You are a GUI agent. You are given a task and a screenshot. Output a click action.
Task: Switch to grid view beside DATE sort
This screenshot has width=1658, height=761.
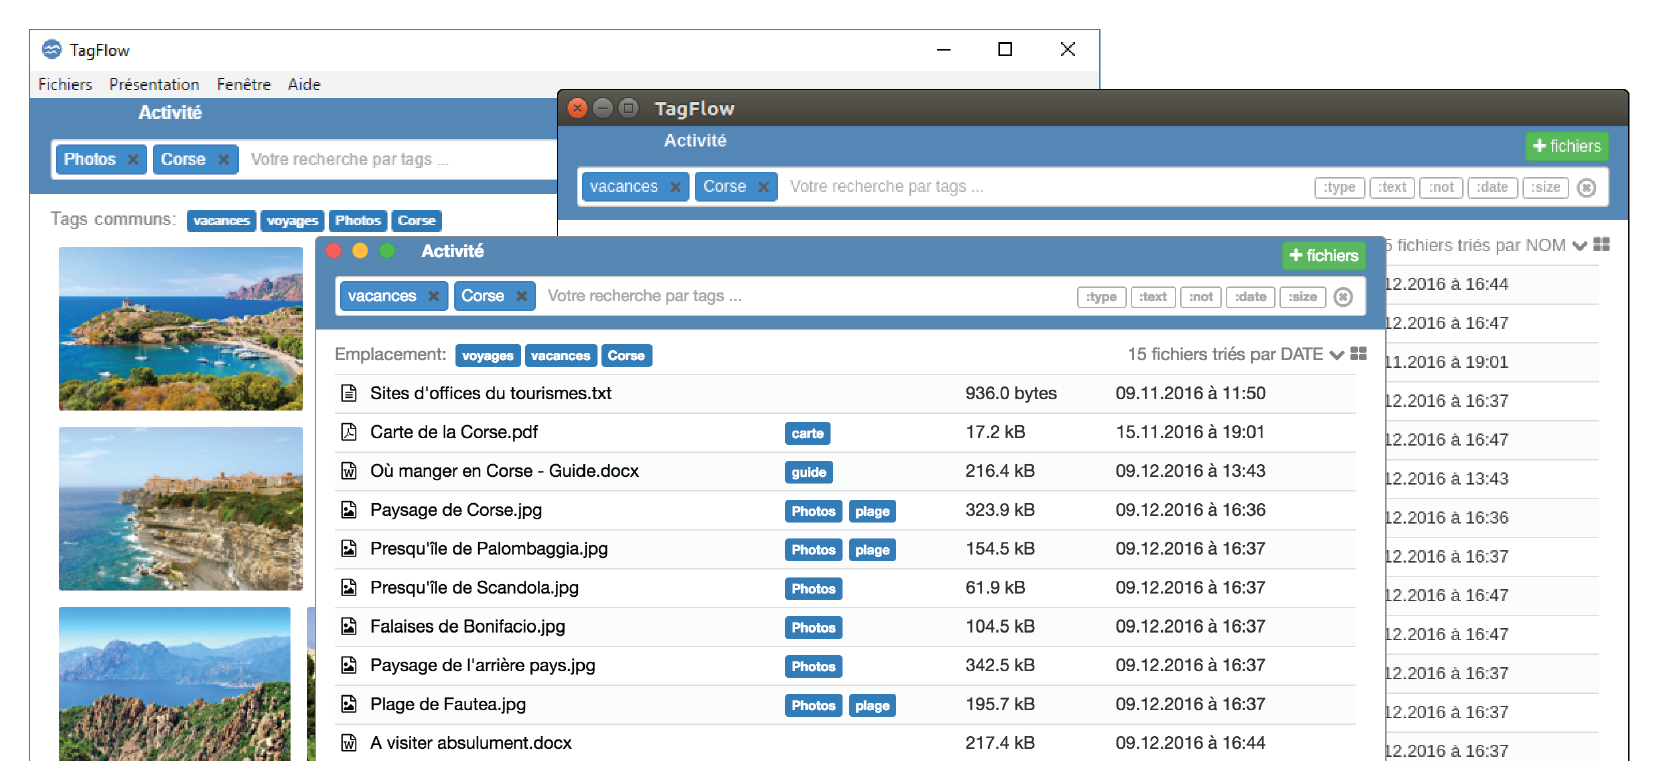point(1358,354)
